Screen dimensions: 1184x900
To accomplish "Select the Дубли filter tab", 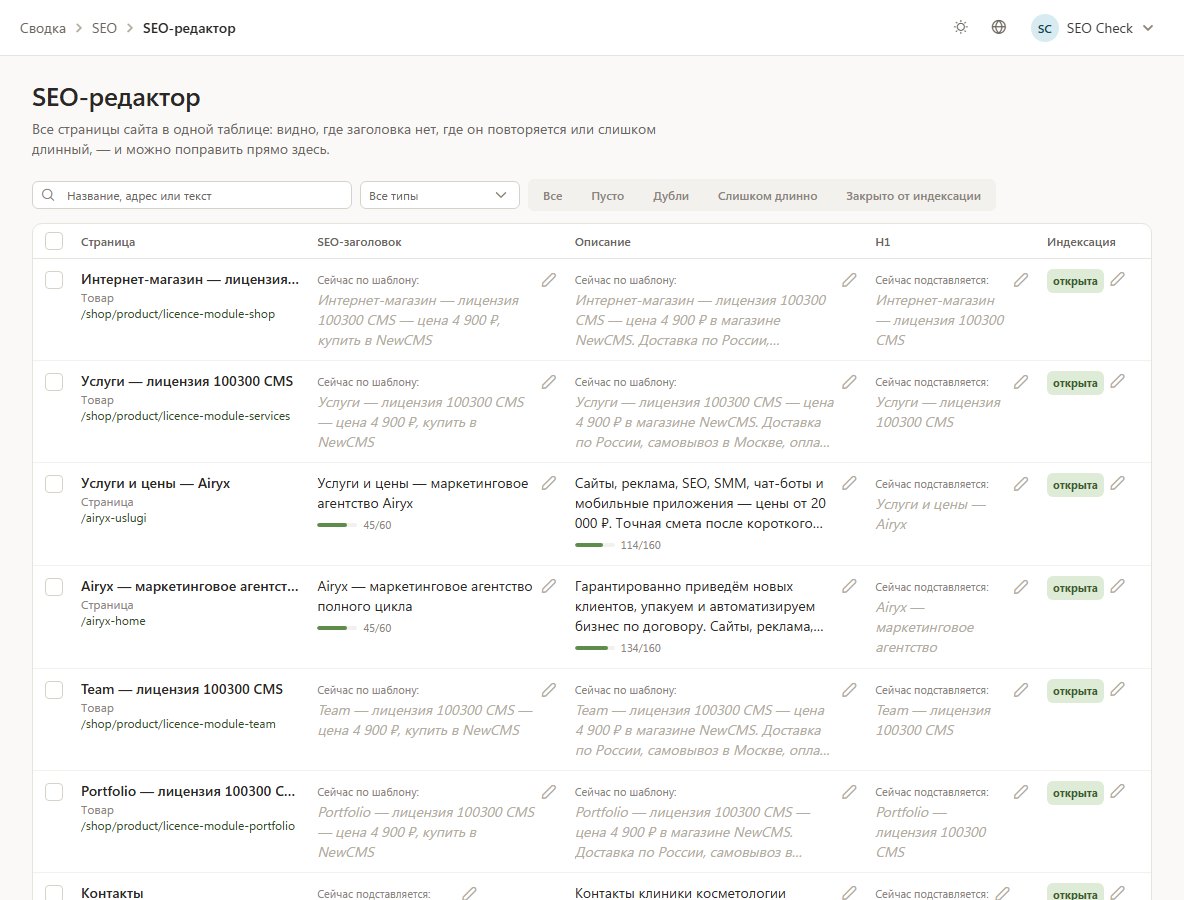I will click(671, 196).
